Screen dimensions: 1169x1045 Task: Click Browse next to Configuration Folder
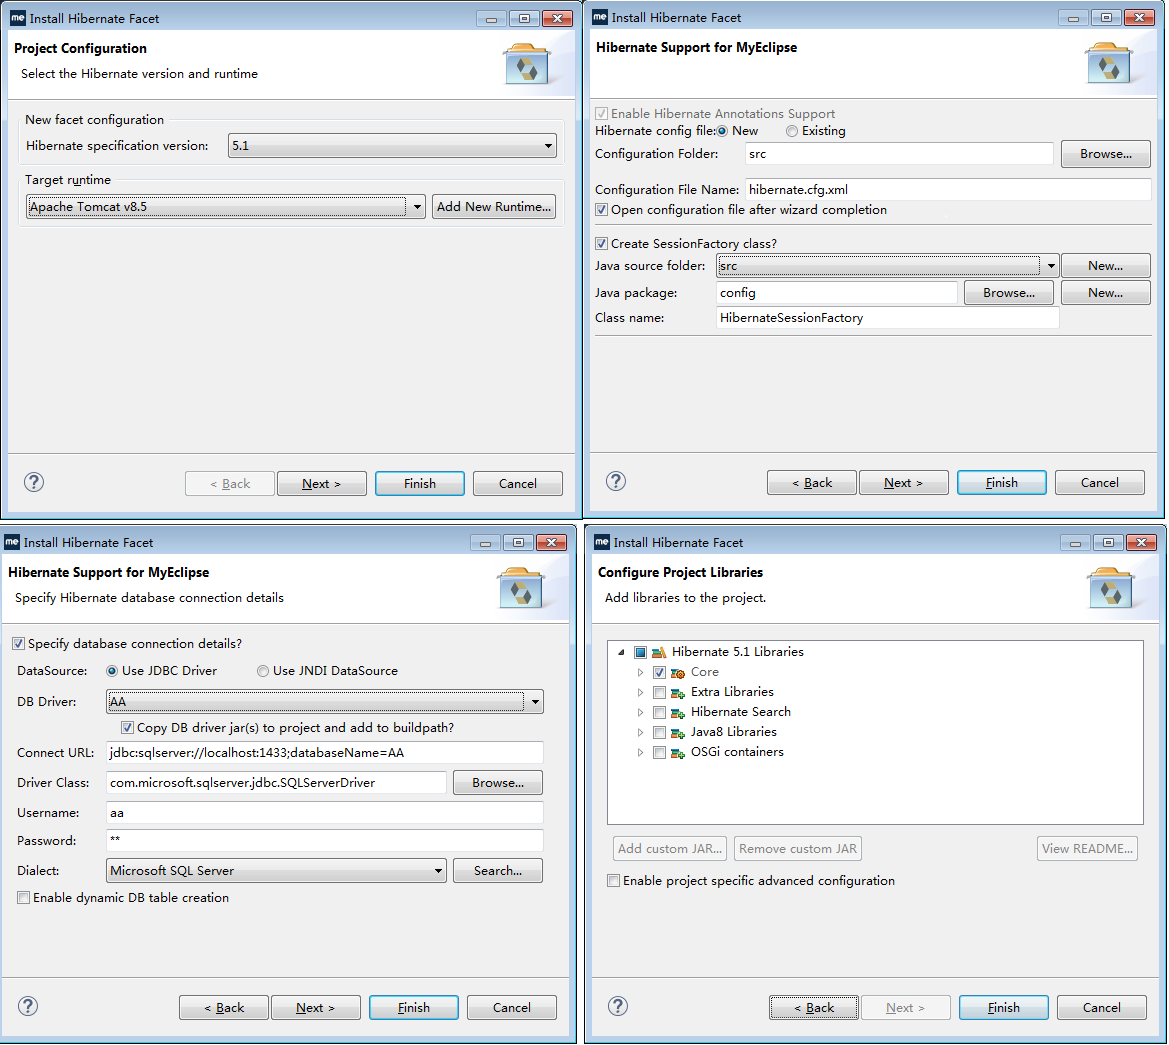[x=1105, y=154]
